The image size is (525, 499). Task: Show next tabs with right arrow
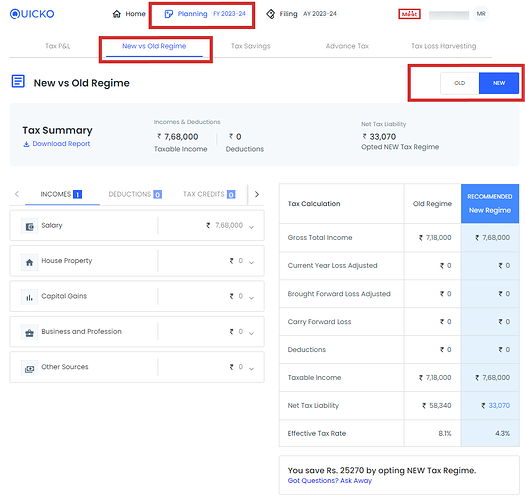coord(257,194)
